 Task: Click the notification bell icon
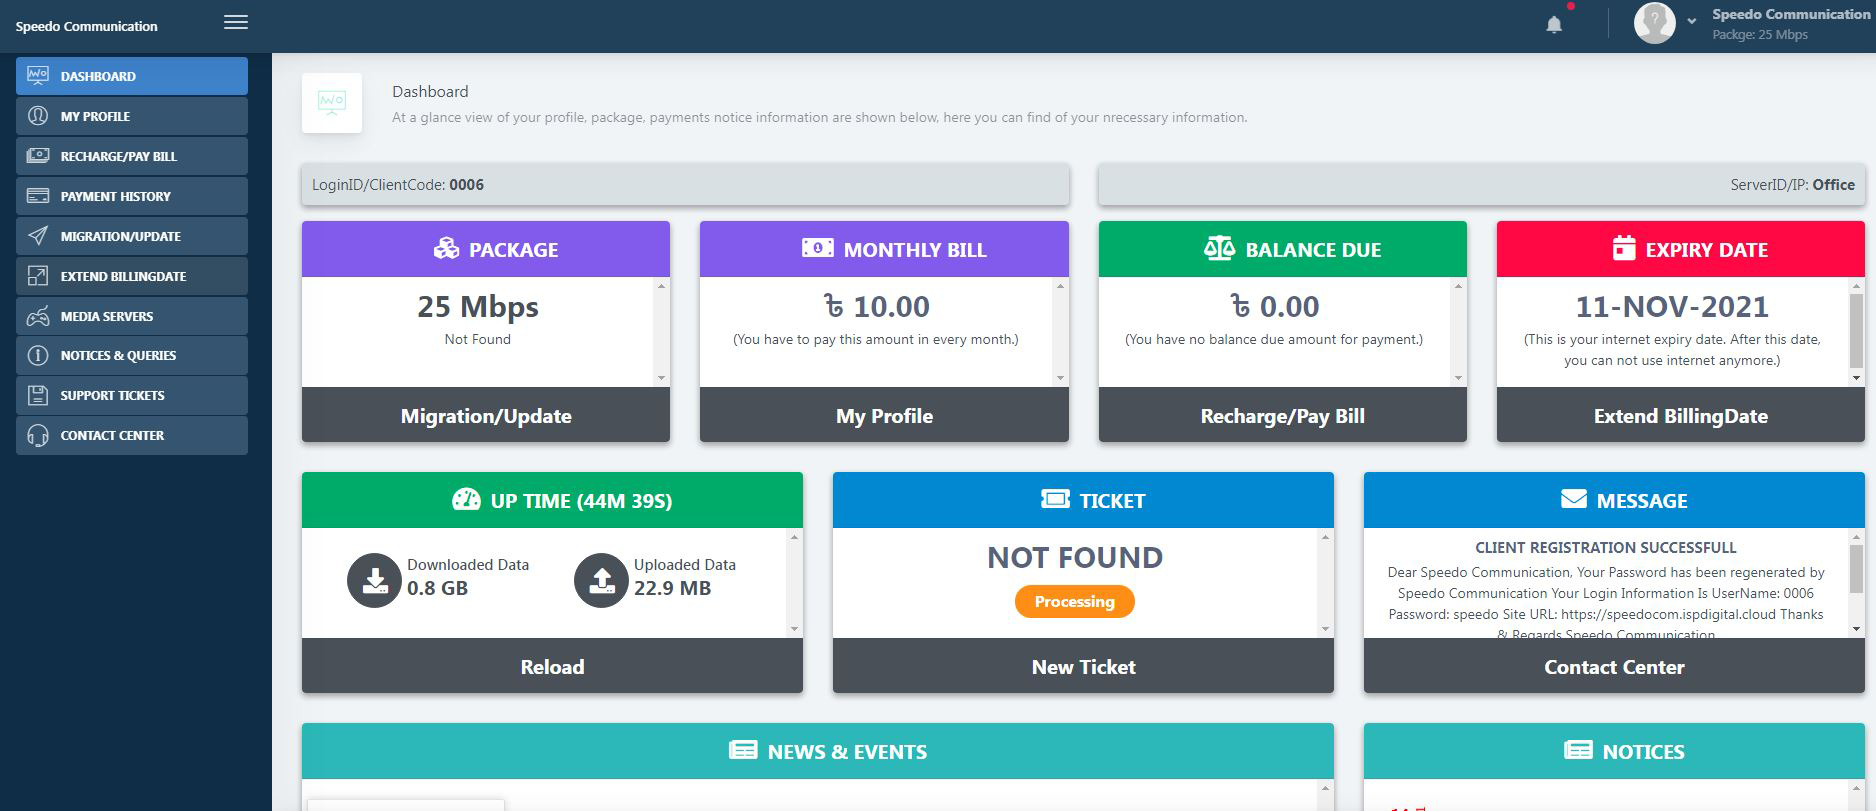(1553, 24)
